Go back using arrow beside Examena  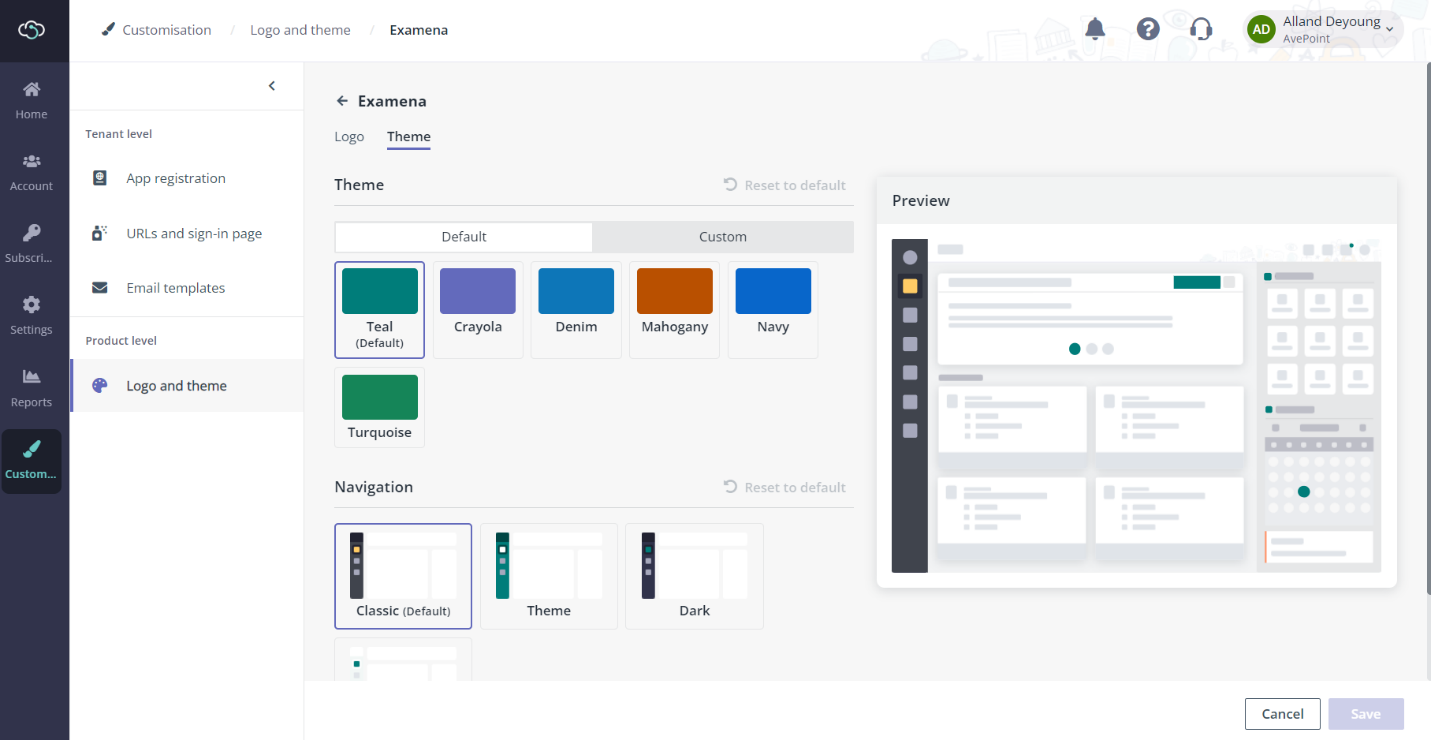click(x=342, y=101)
